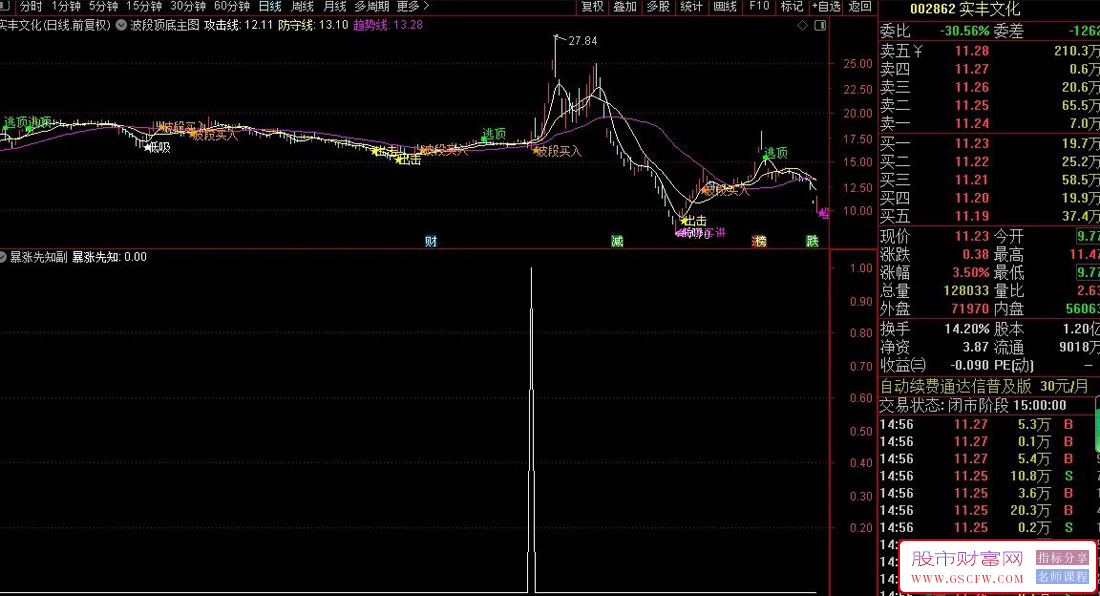Click the 卖二 ask row at 11.25
This screenshot has width=1100, height=596.
pos(989,105)
